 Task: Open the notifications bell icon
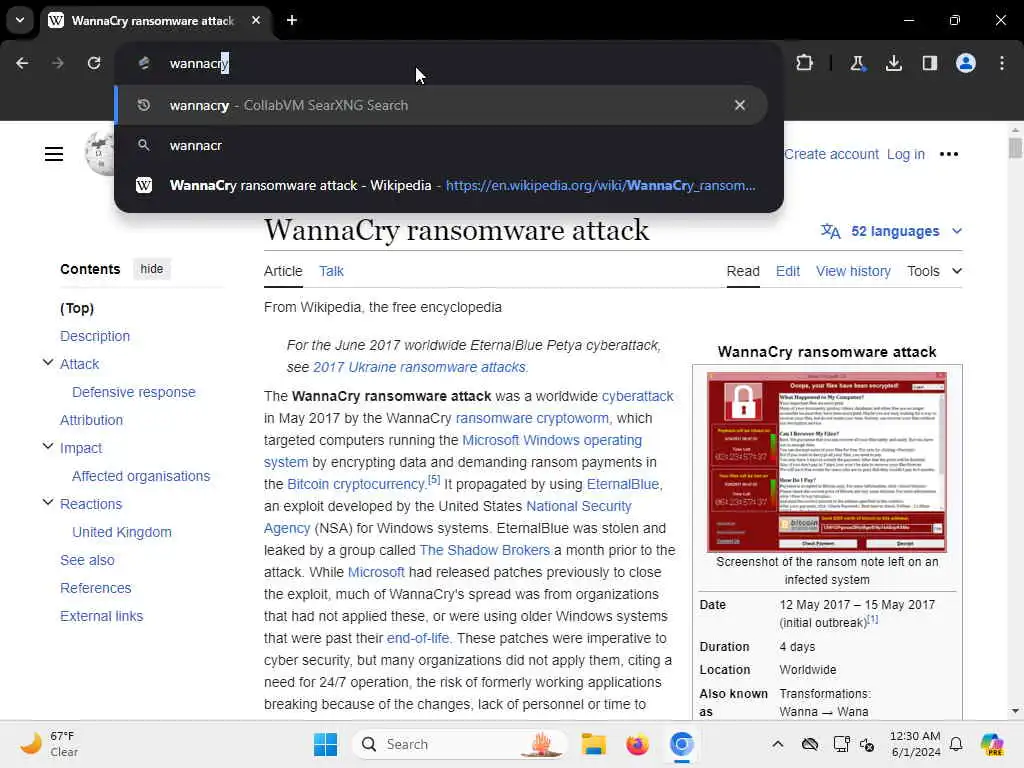click(956, 744)
